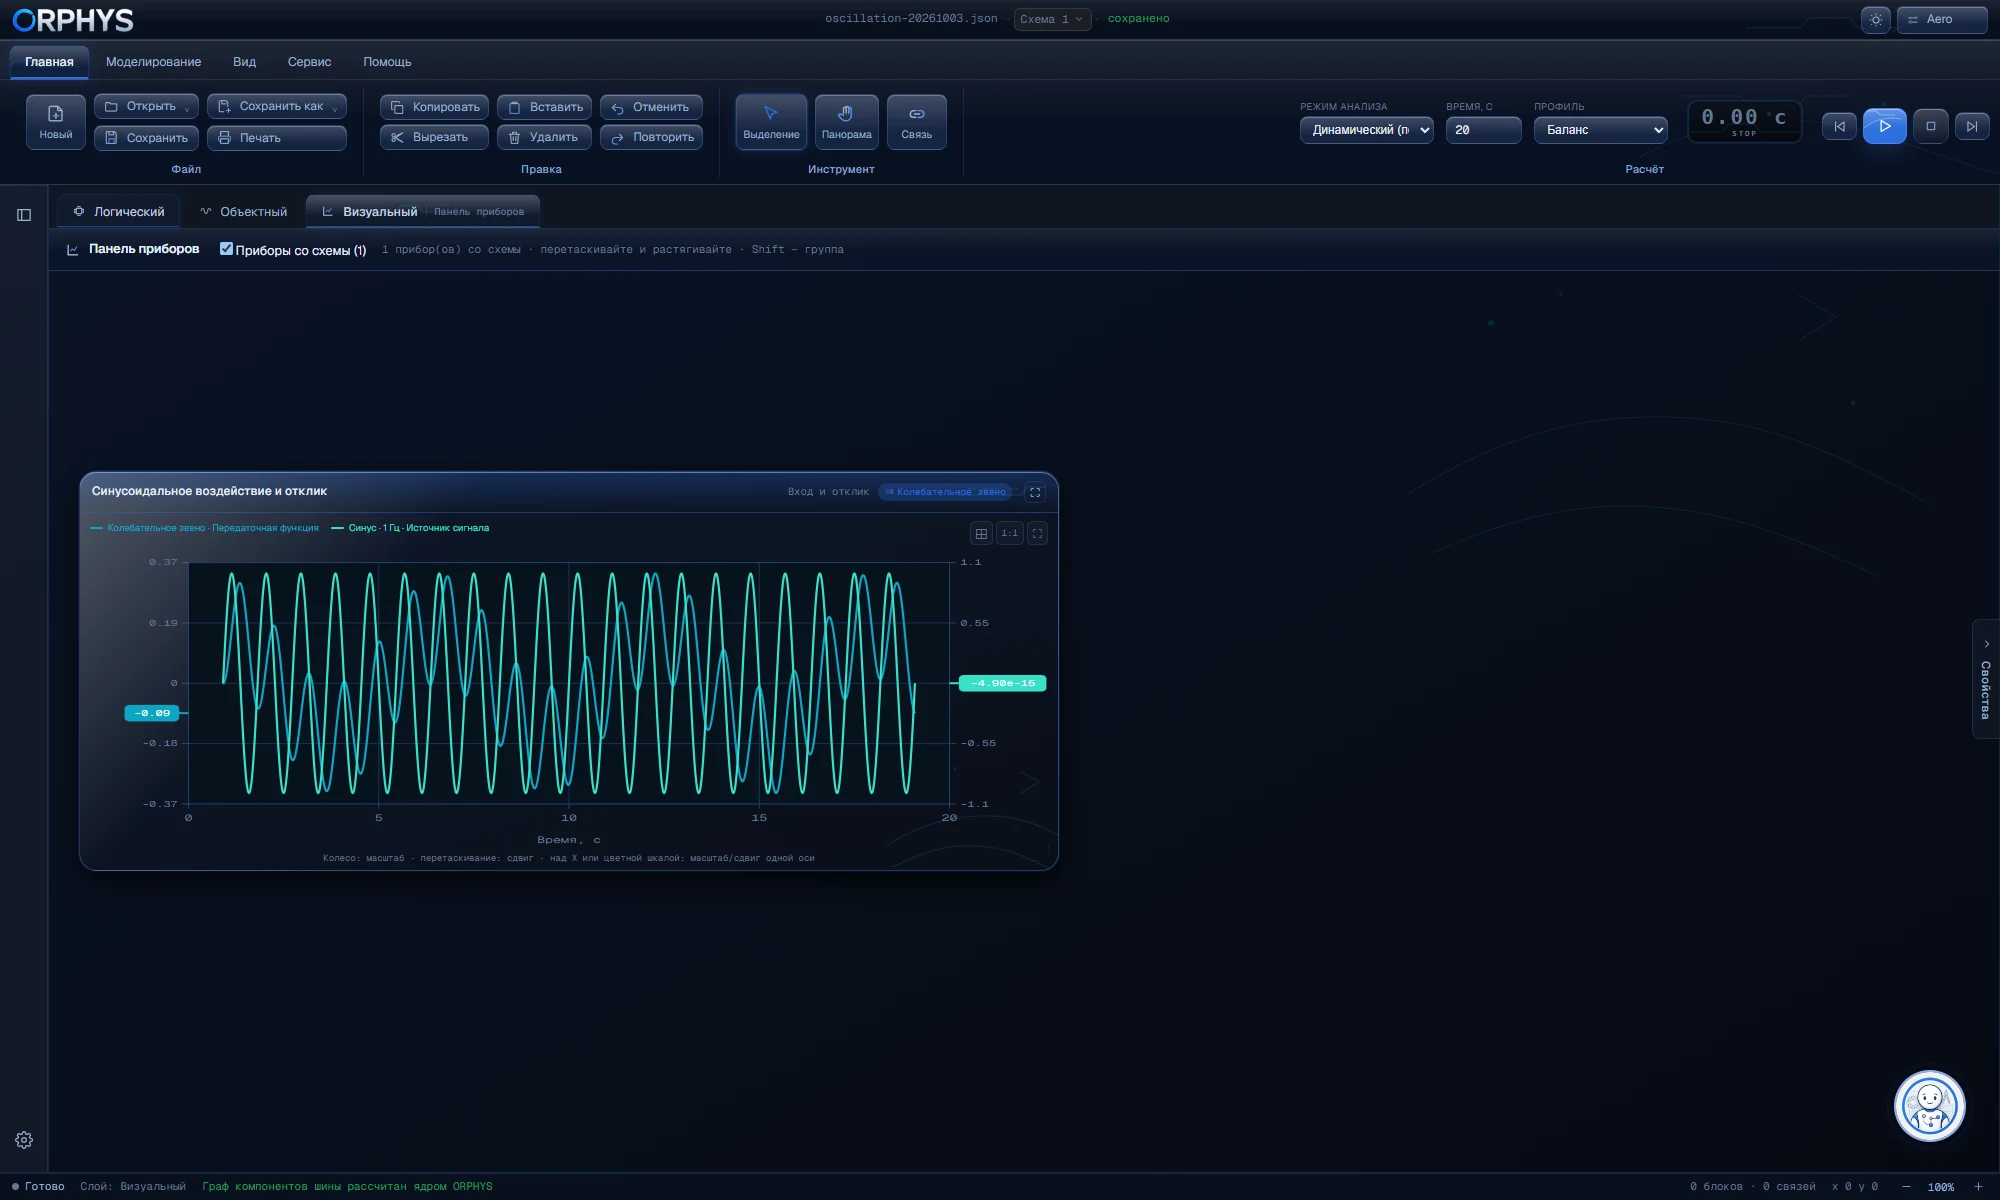Expand the Сохранить как options

(335, 108)
